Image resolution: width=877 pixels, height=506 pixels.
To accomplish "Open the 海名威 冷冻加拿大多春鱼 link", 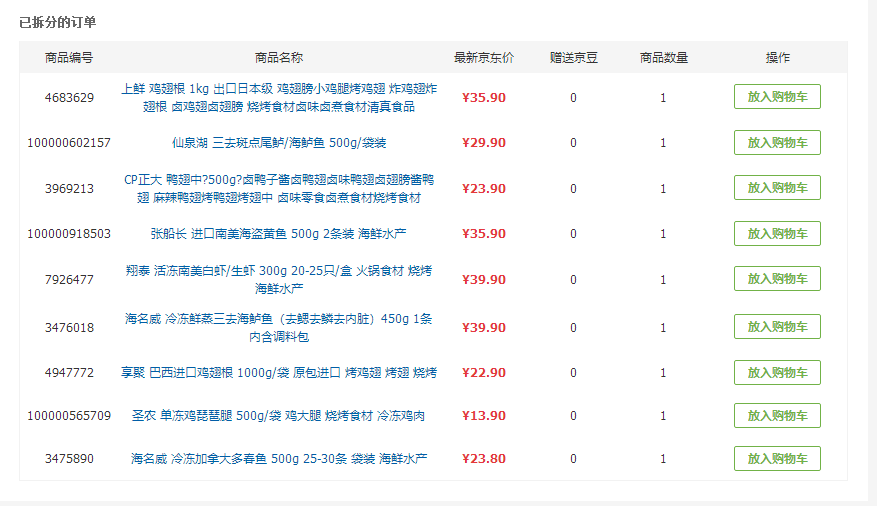I will (279, 458).
